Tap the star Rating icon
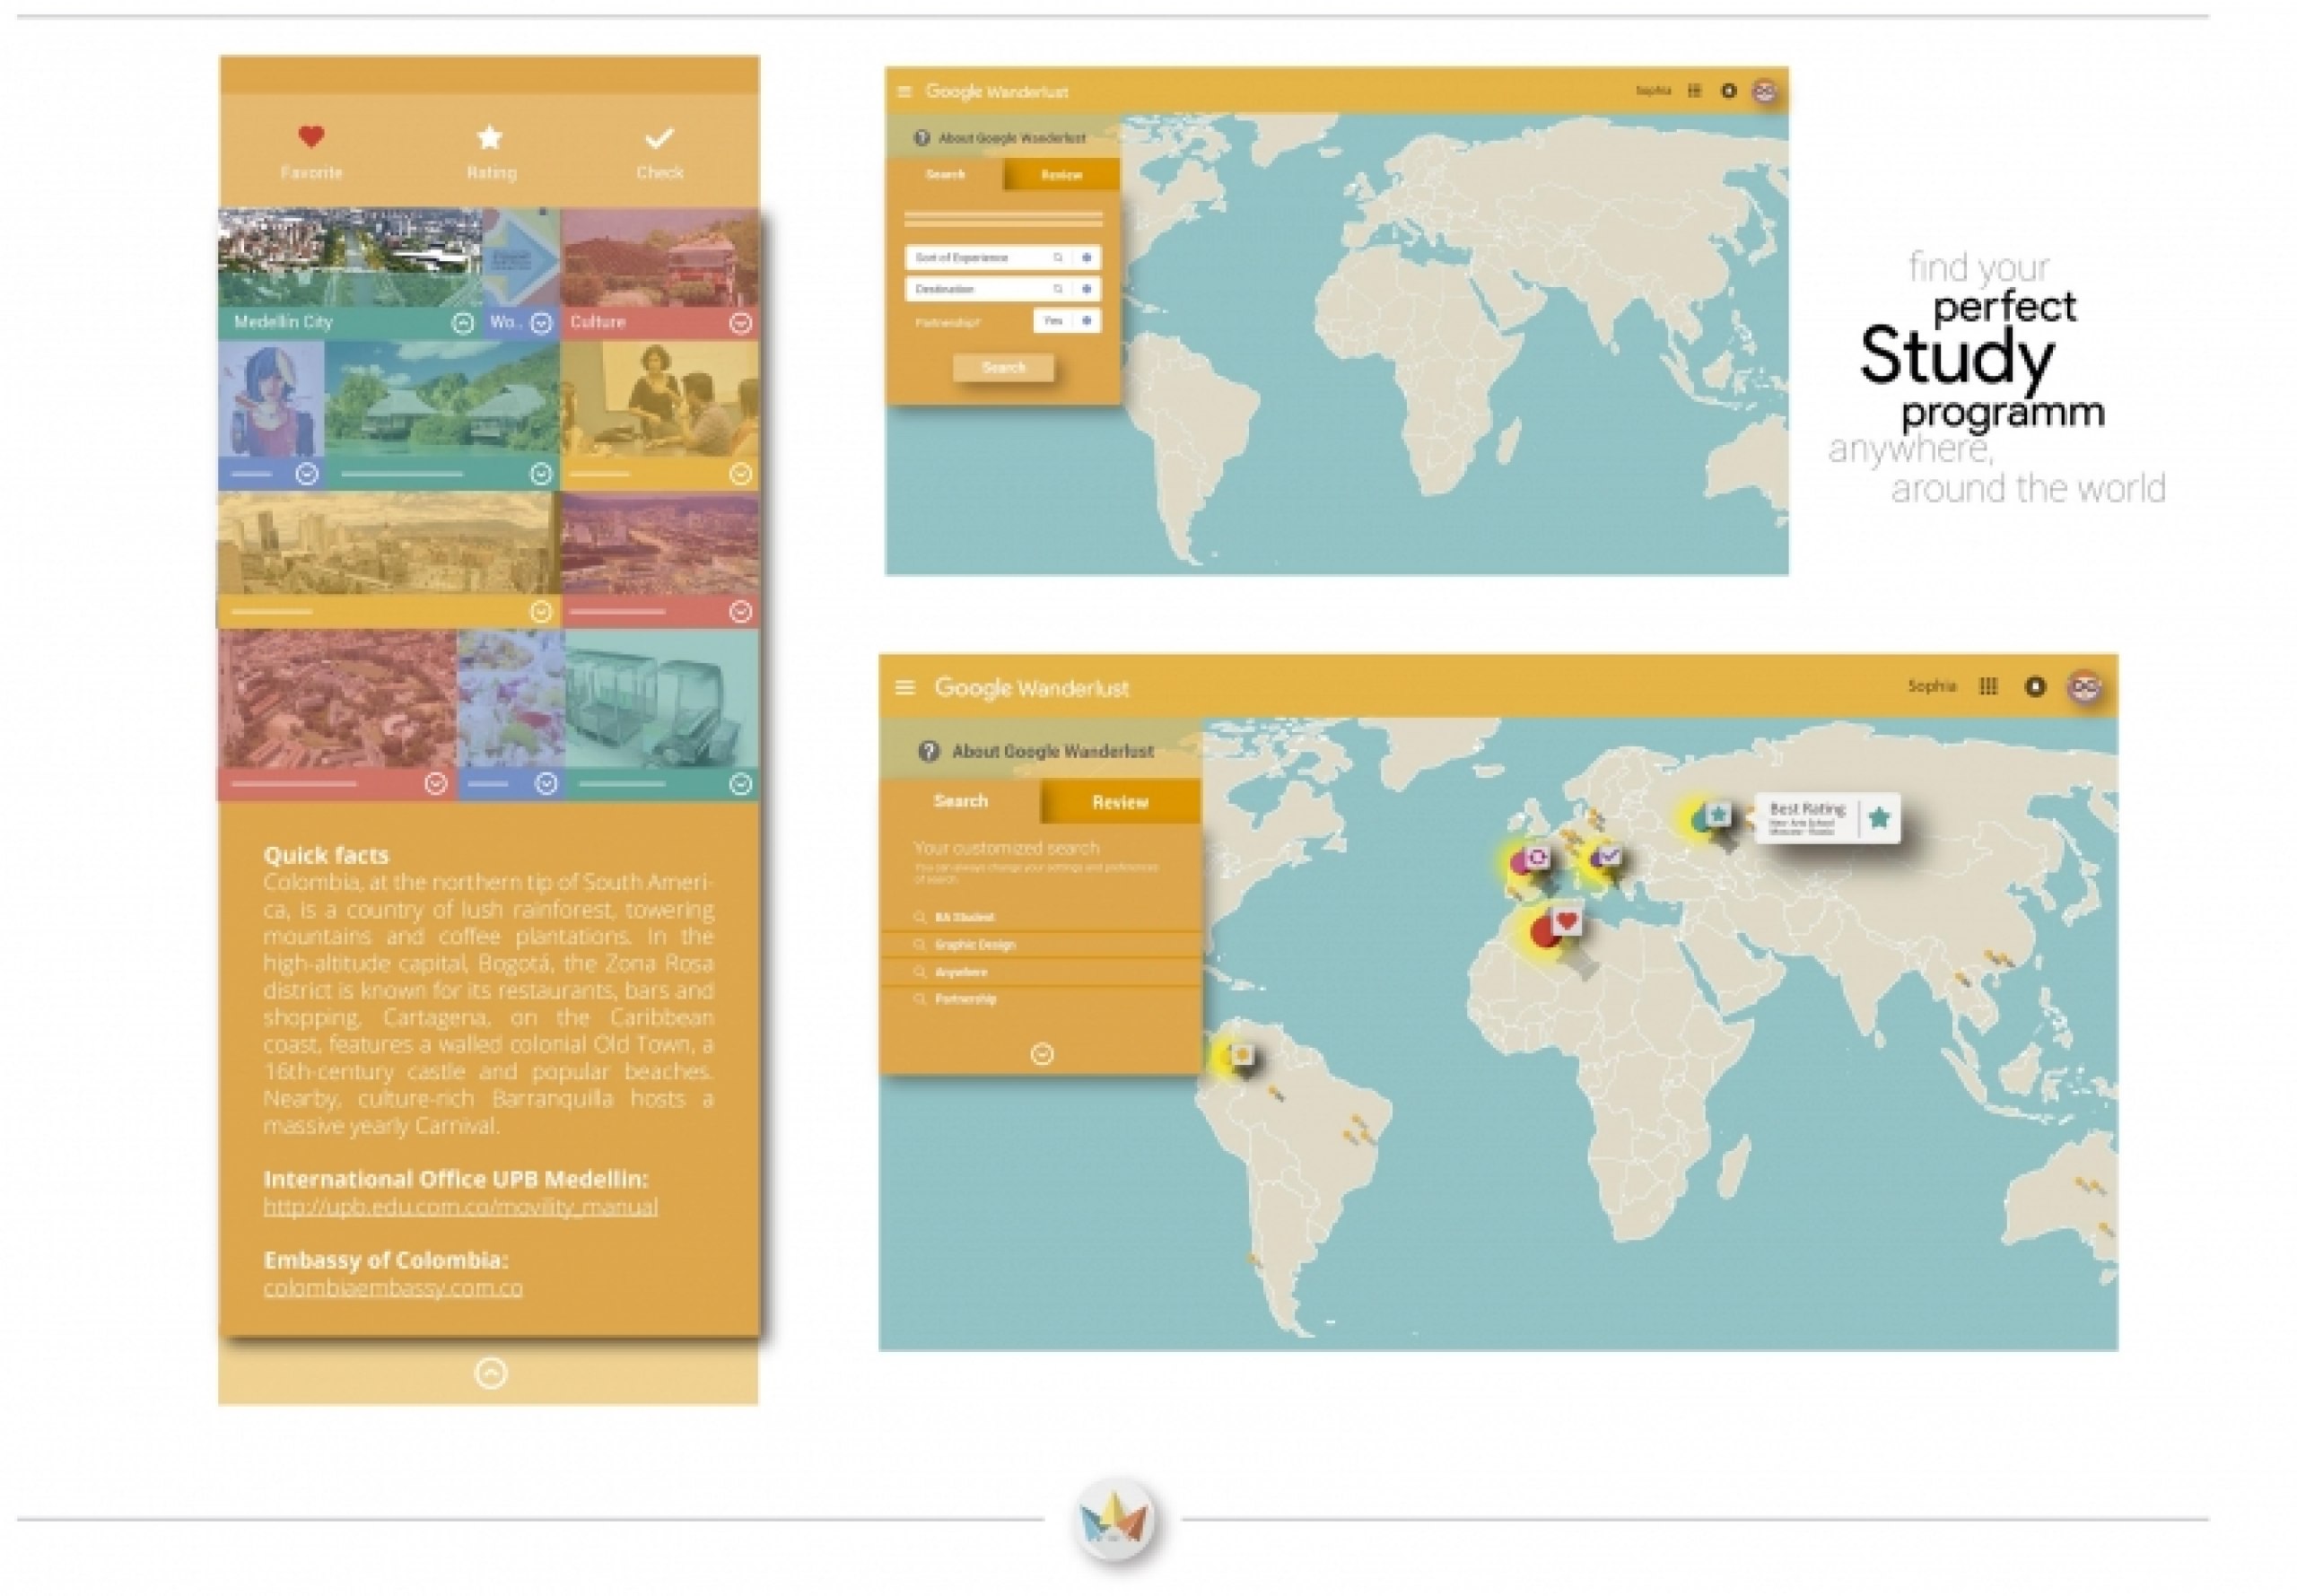This screenshot has height=1596, width=2297. [489, 136]
